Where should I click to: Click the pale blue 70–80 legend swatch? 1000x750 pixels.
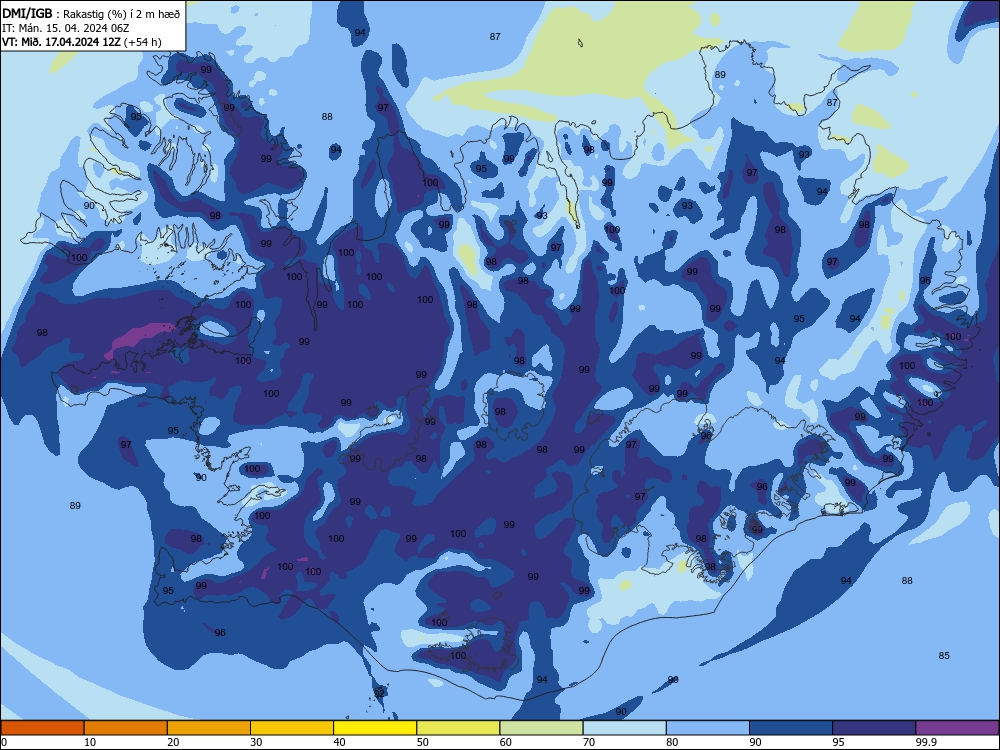point(624,728)
